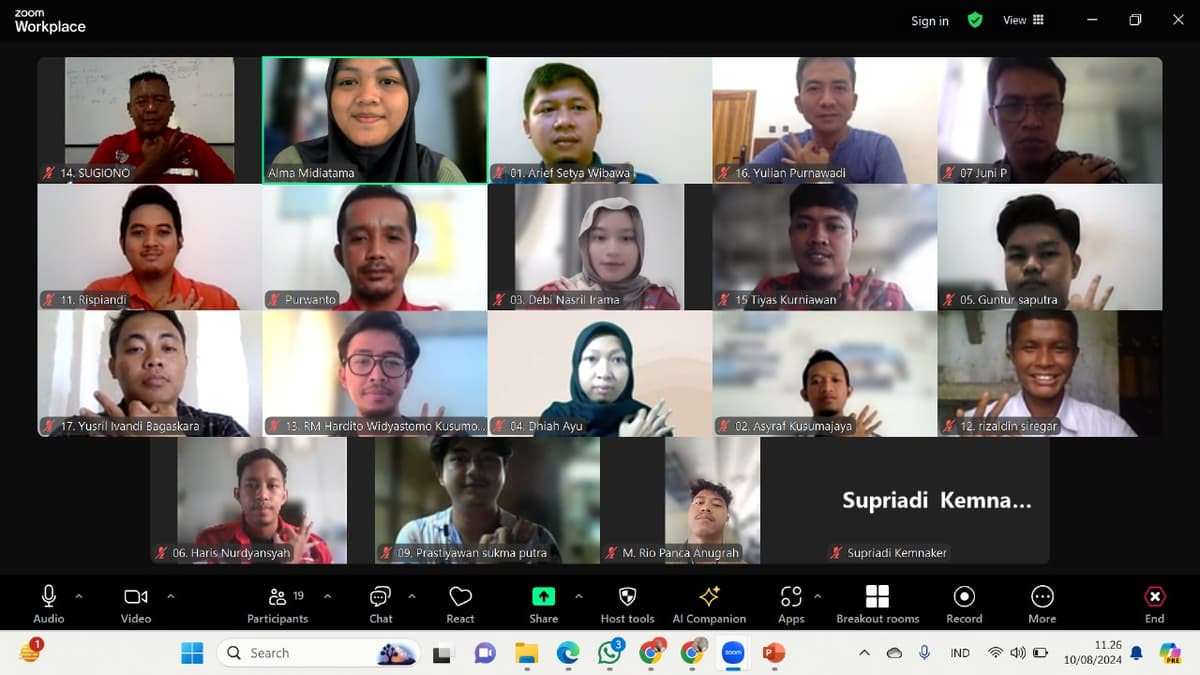
Task: Switch to Zoom taskbar icon
Action: click(733, 653)
